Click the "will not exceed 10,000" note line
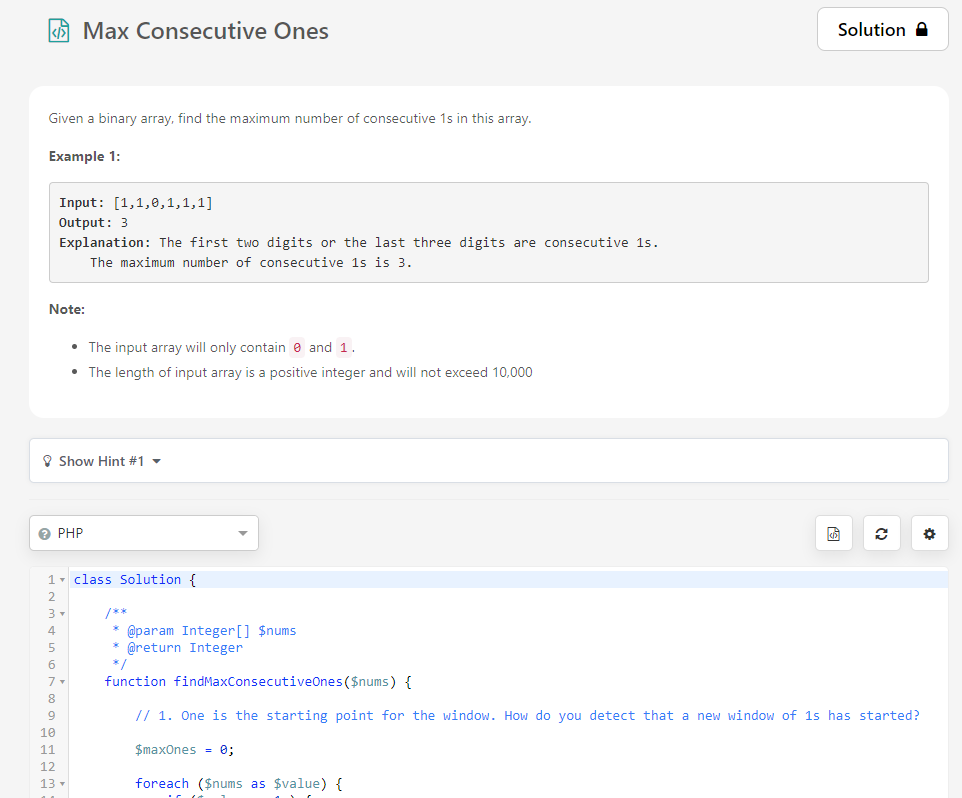The height and width of the screenshot is (798, 962). tap(310, 372)
